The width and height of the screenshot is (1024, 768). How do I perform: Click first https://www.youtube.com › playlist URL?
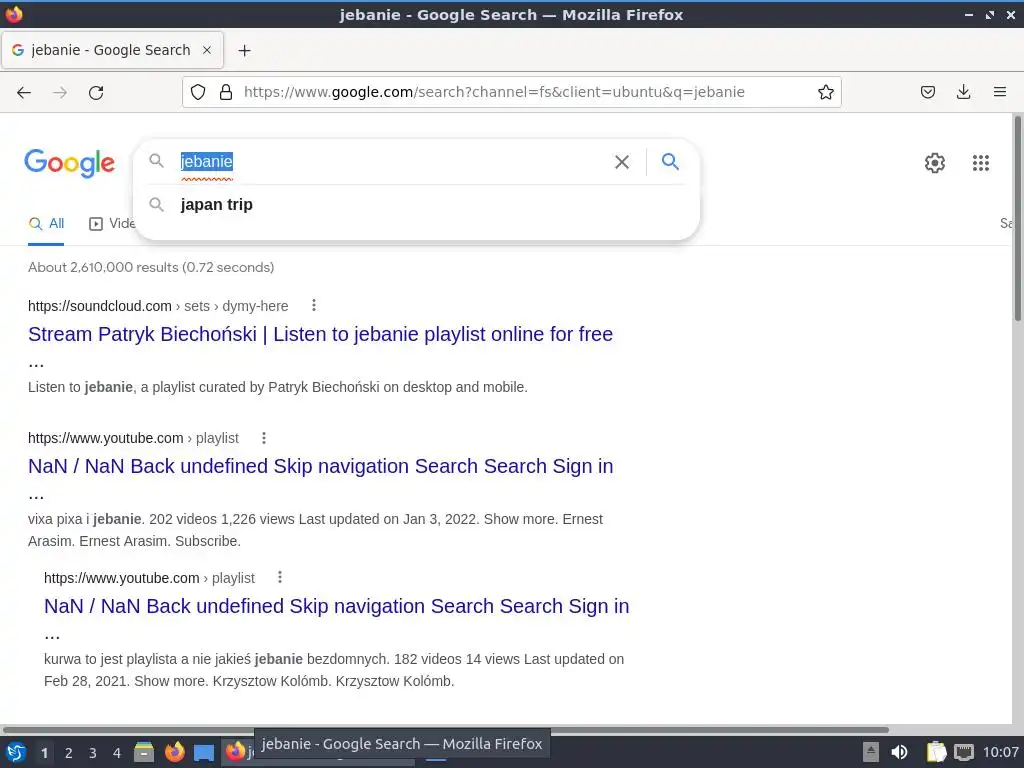pos(133,438)
